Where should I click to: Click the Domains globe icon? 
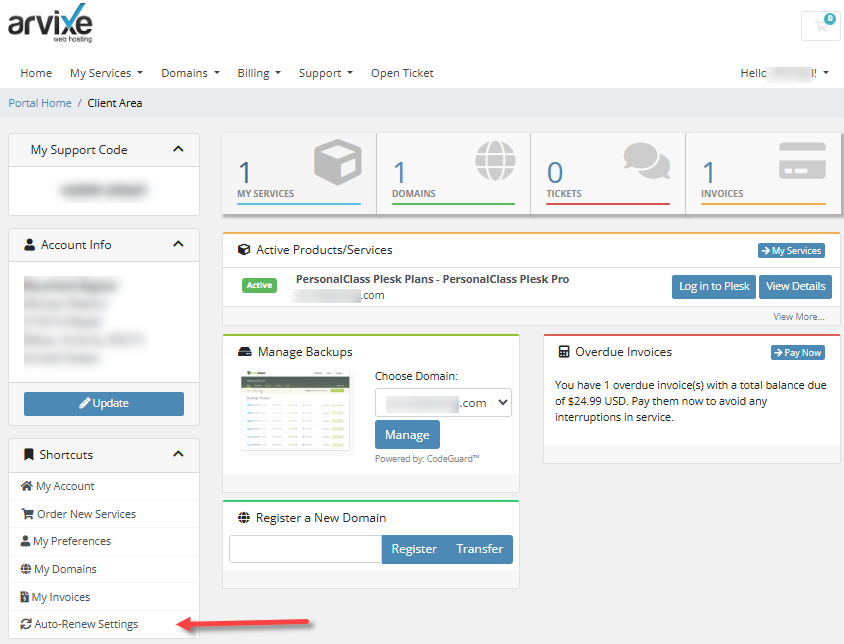point(495,160)
